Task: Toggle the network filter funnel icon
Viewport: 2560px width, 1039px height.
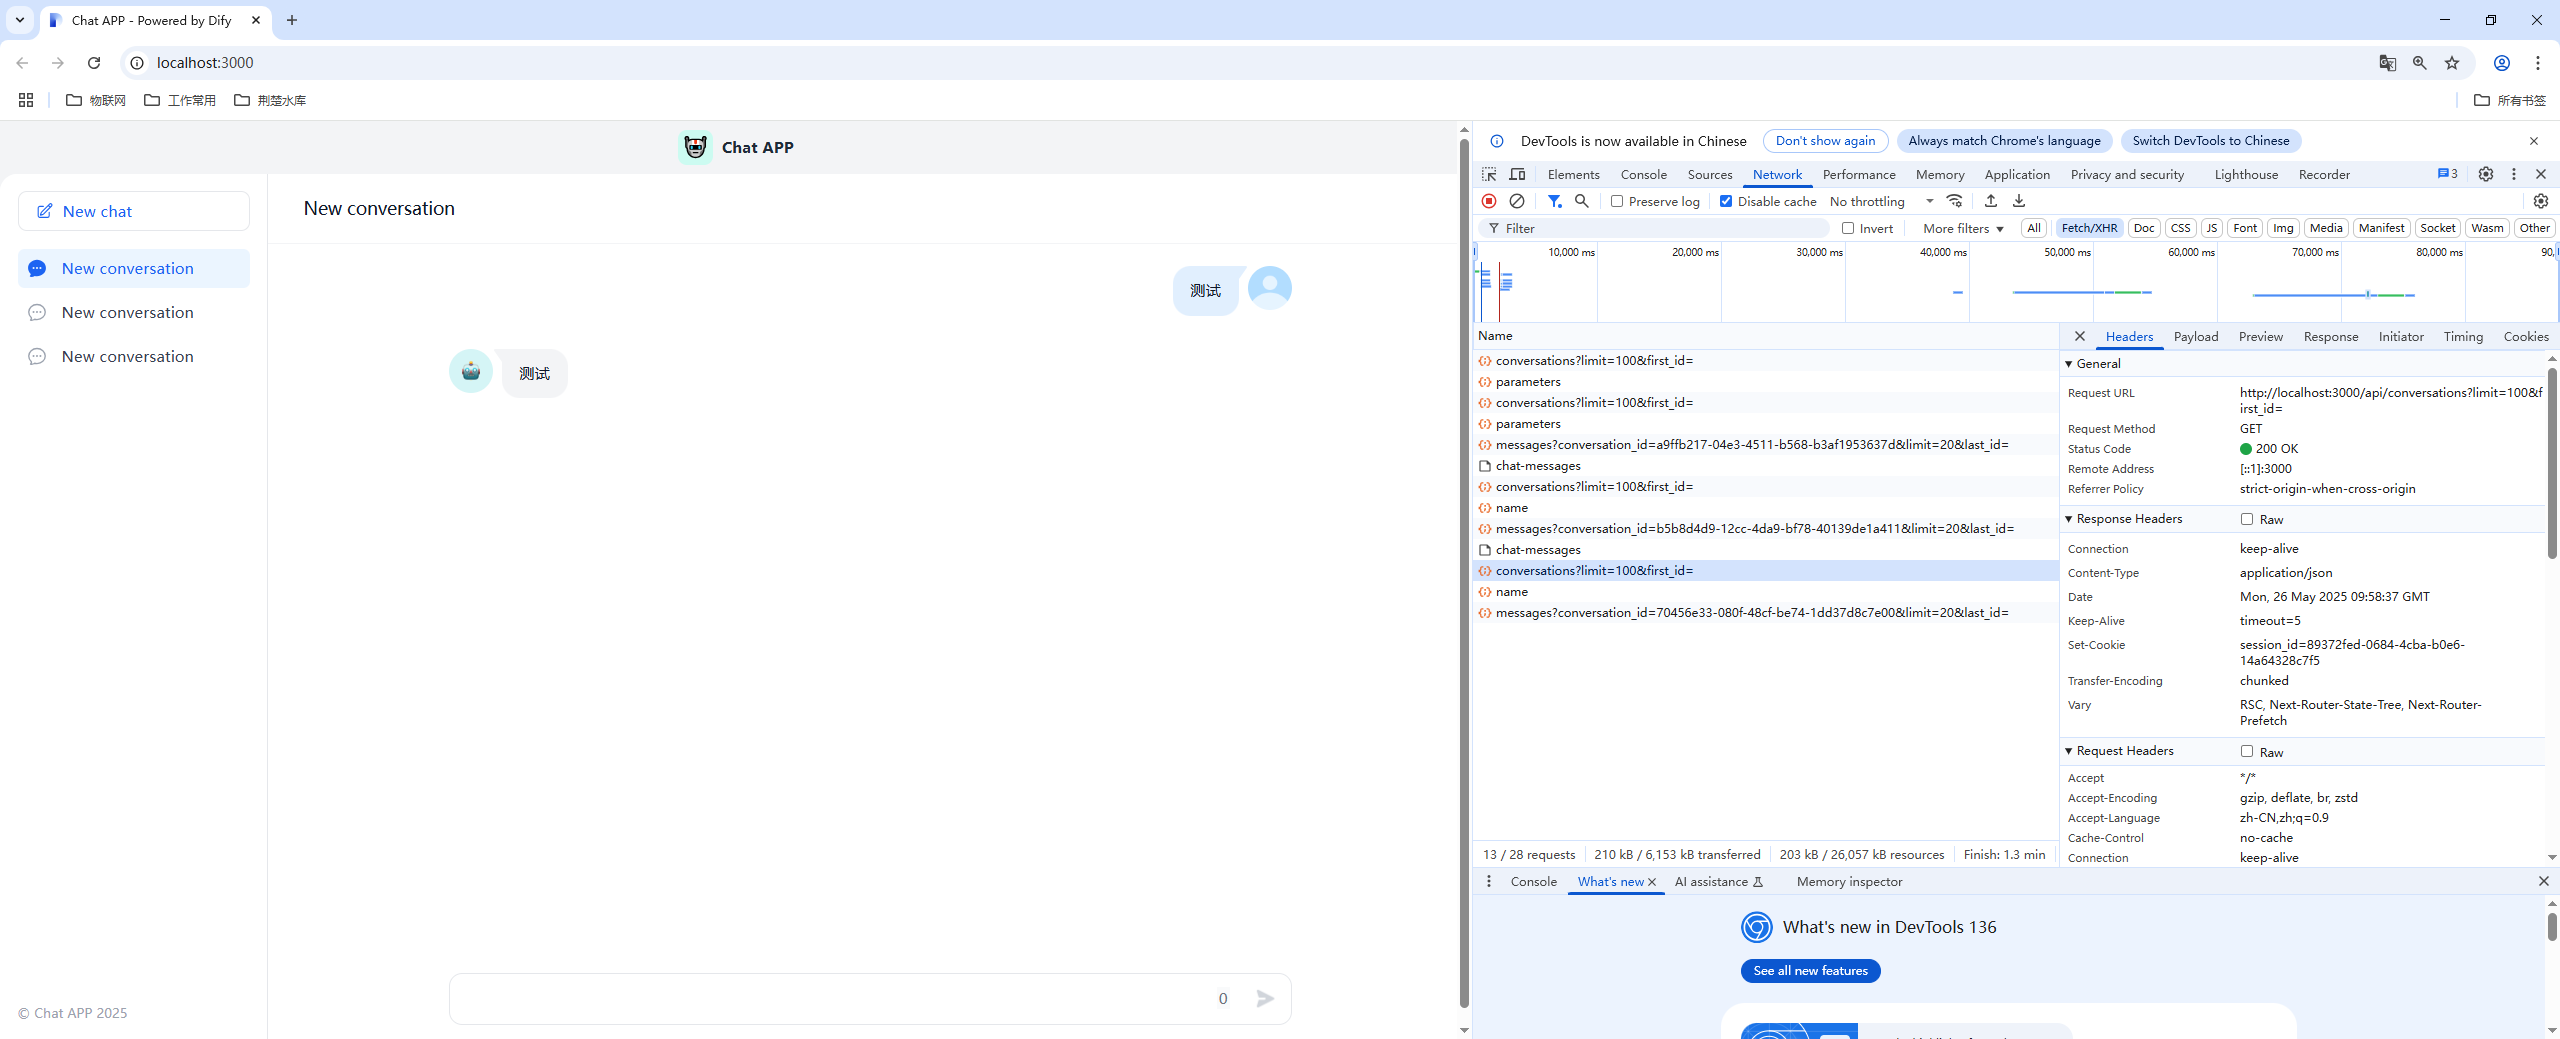Action: pyautogui.click(x=1555, y=201)
